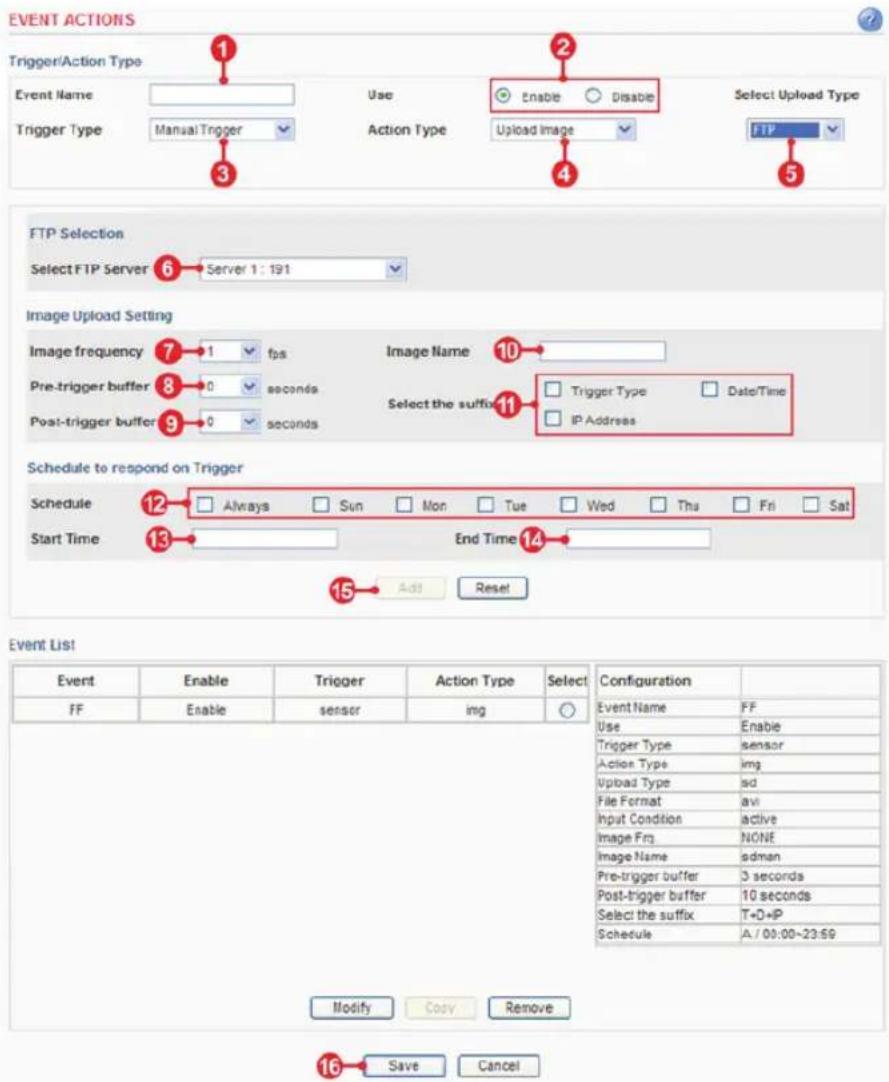Click the sensor cell in Event List
Image resolution: width=889 pixels, height=1082 pixels.
(340, 710)
